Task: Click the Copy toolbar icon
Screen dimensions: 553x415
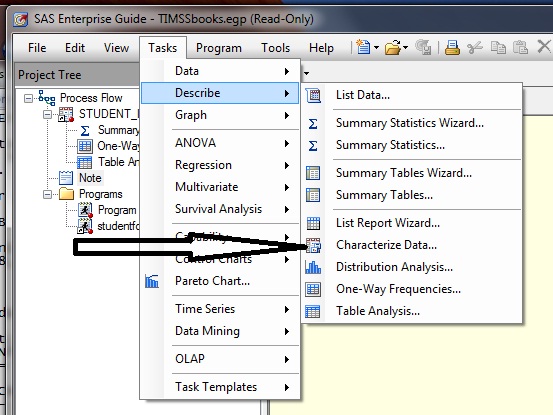Action: coord(498,47)
